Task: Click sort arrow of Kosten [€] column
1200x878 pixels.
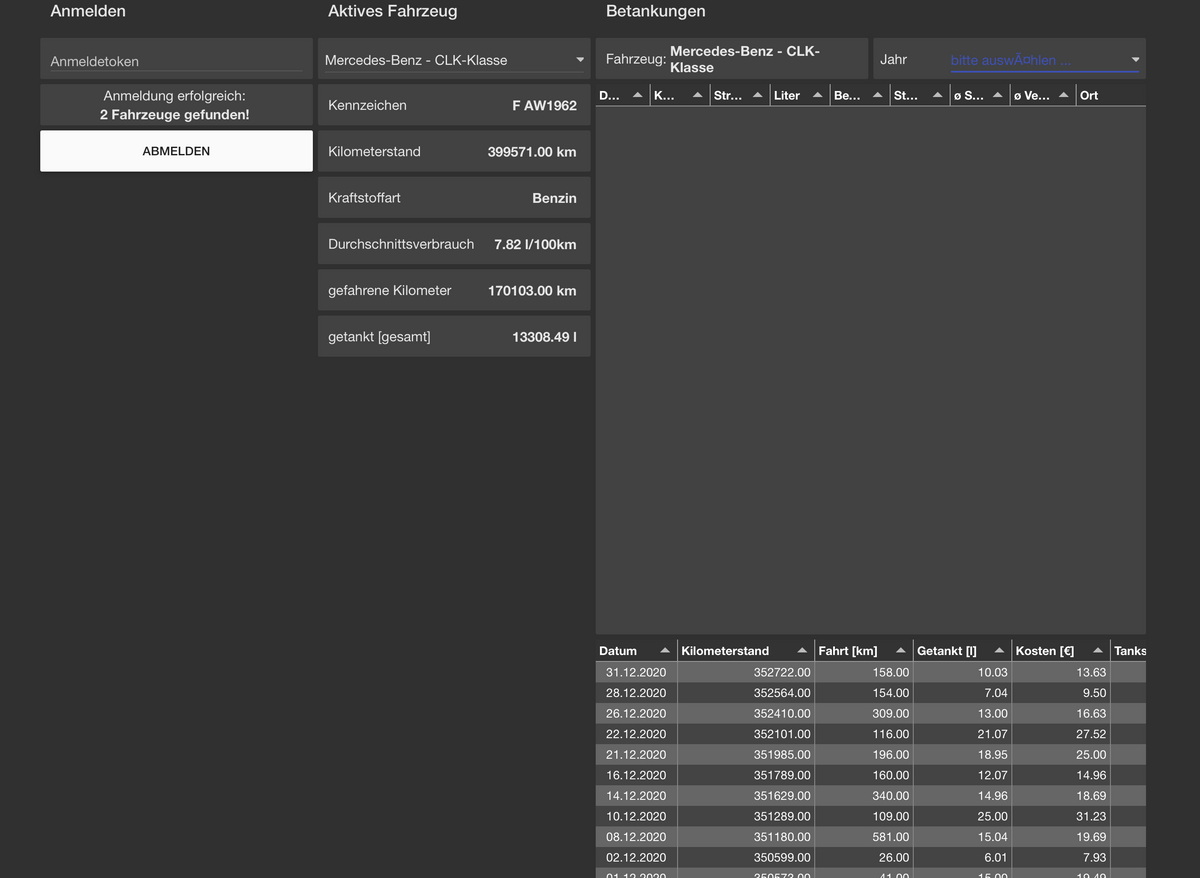Action: (1098, 651)
